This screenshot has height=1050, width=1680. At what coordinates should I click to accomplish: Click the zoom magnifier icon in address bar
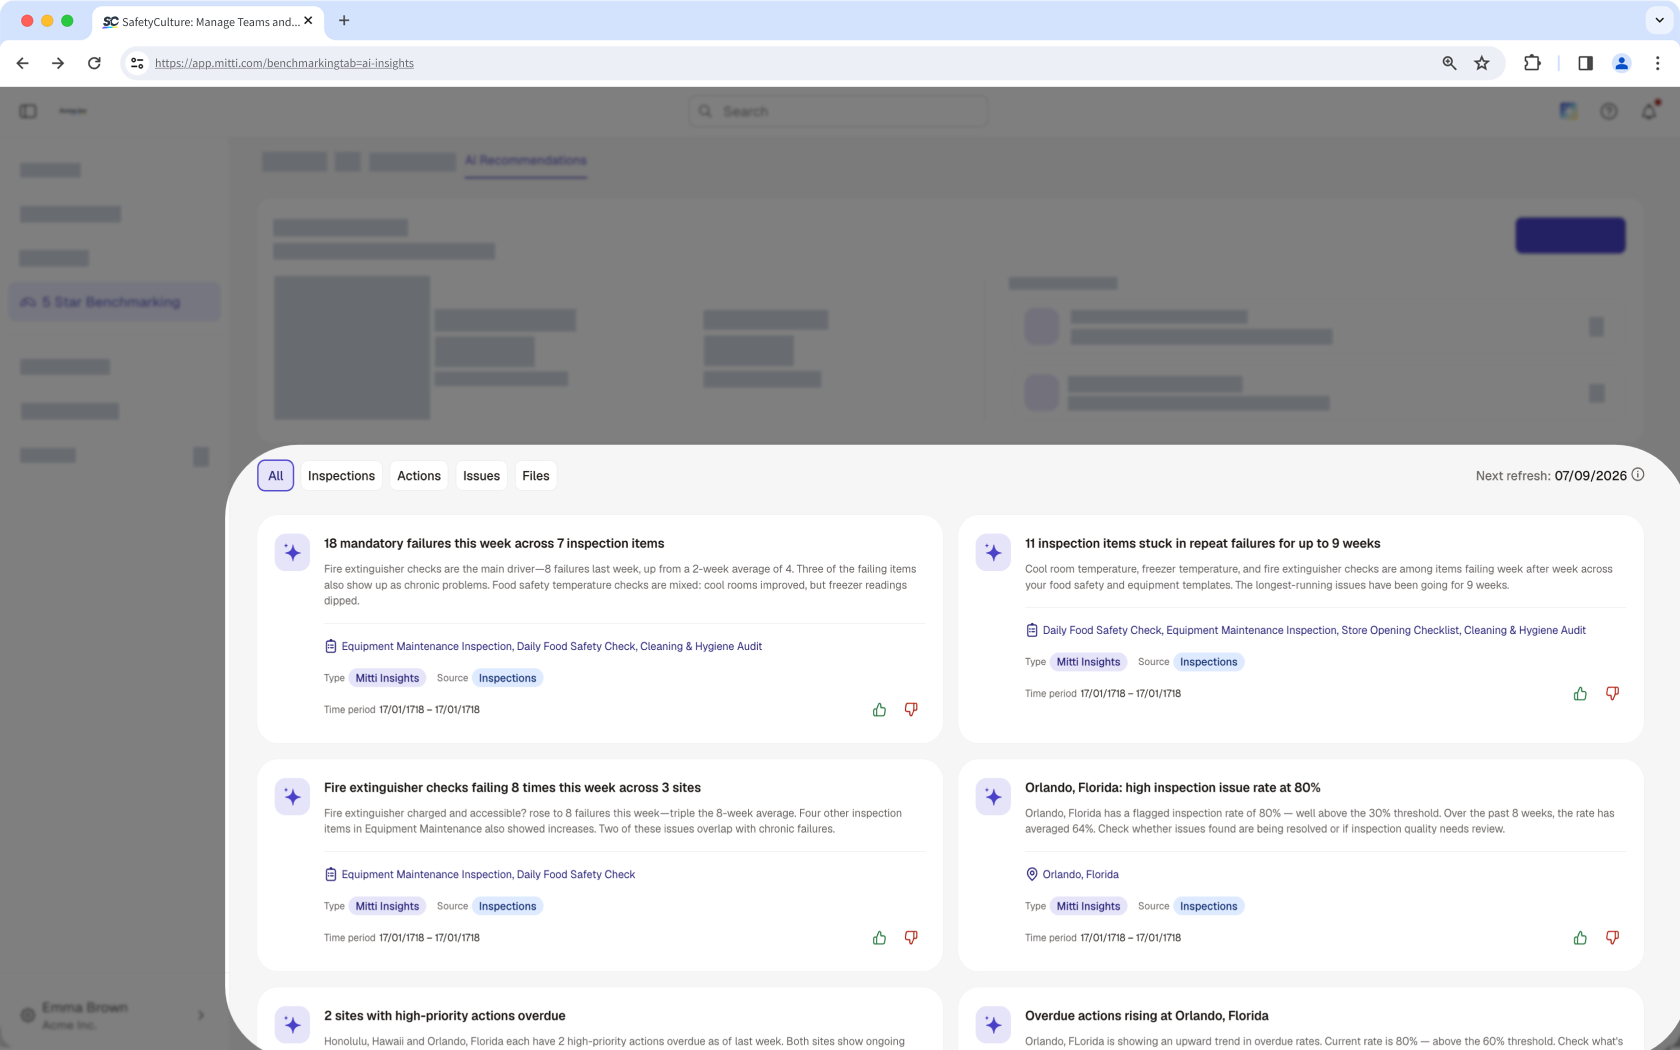pyautogui.click(x=1449, y=63)
